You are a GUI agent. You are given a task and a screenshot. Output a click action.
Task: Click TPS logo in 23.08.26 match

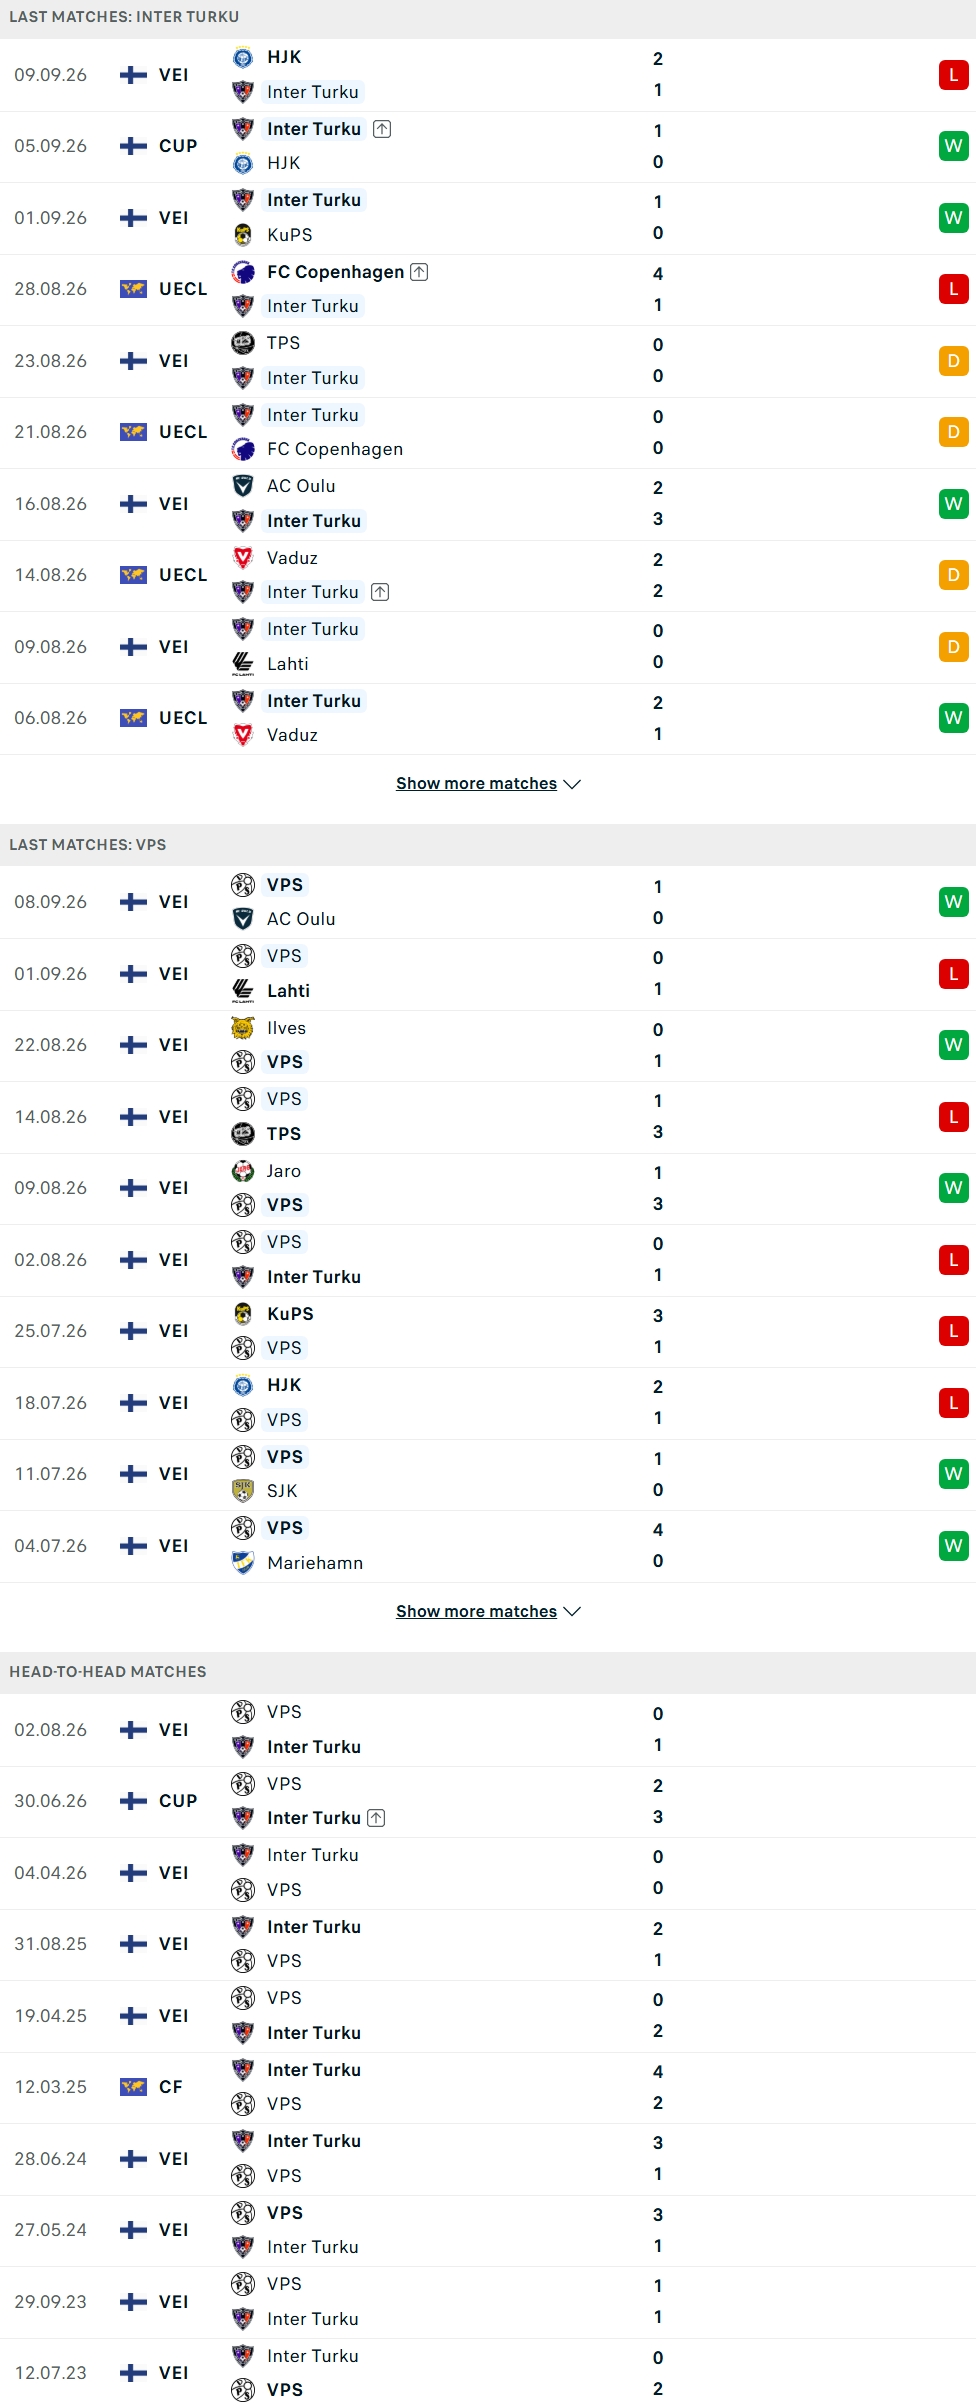click(243, 343)
